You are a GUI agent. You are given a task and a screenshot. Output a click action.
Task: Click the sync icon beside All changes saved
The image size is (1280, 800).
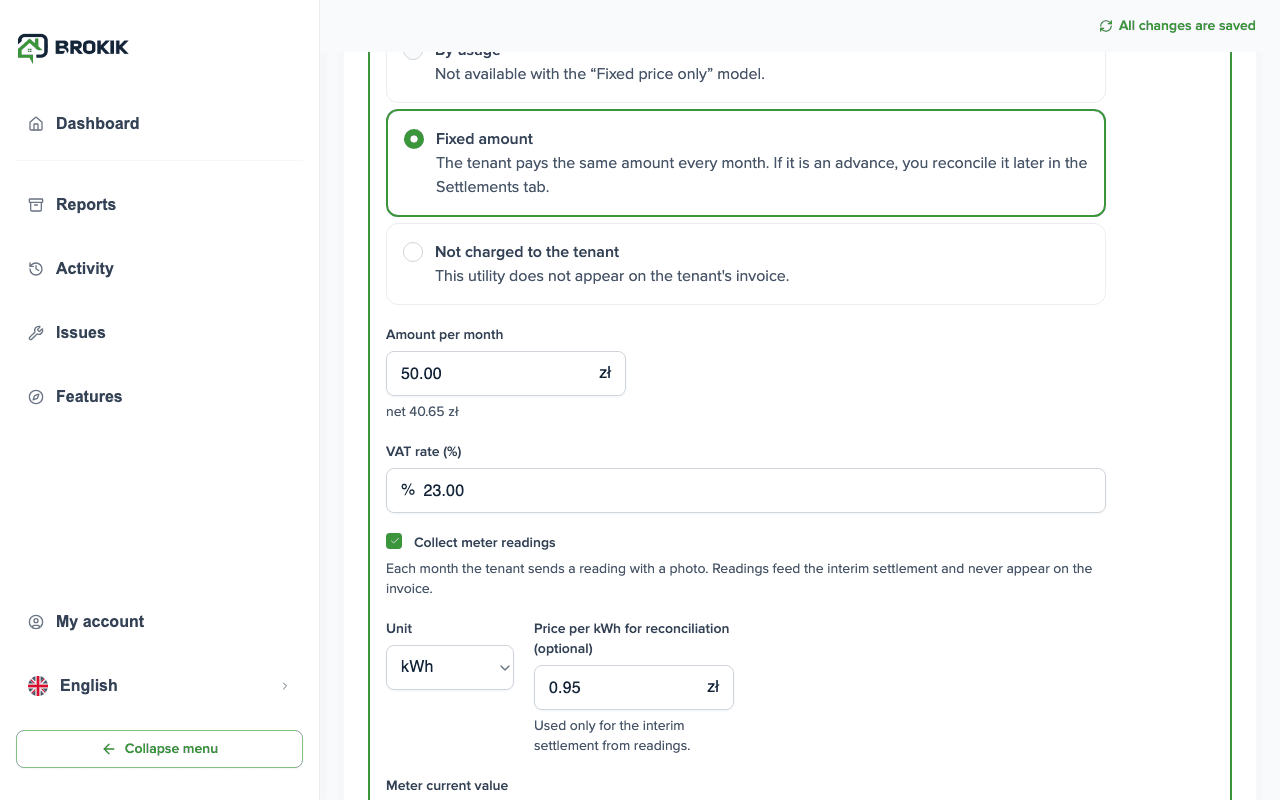(1106, 26)
